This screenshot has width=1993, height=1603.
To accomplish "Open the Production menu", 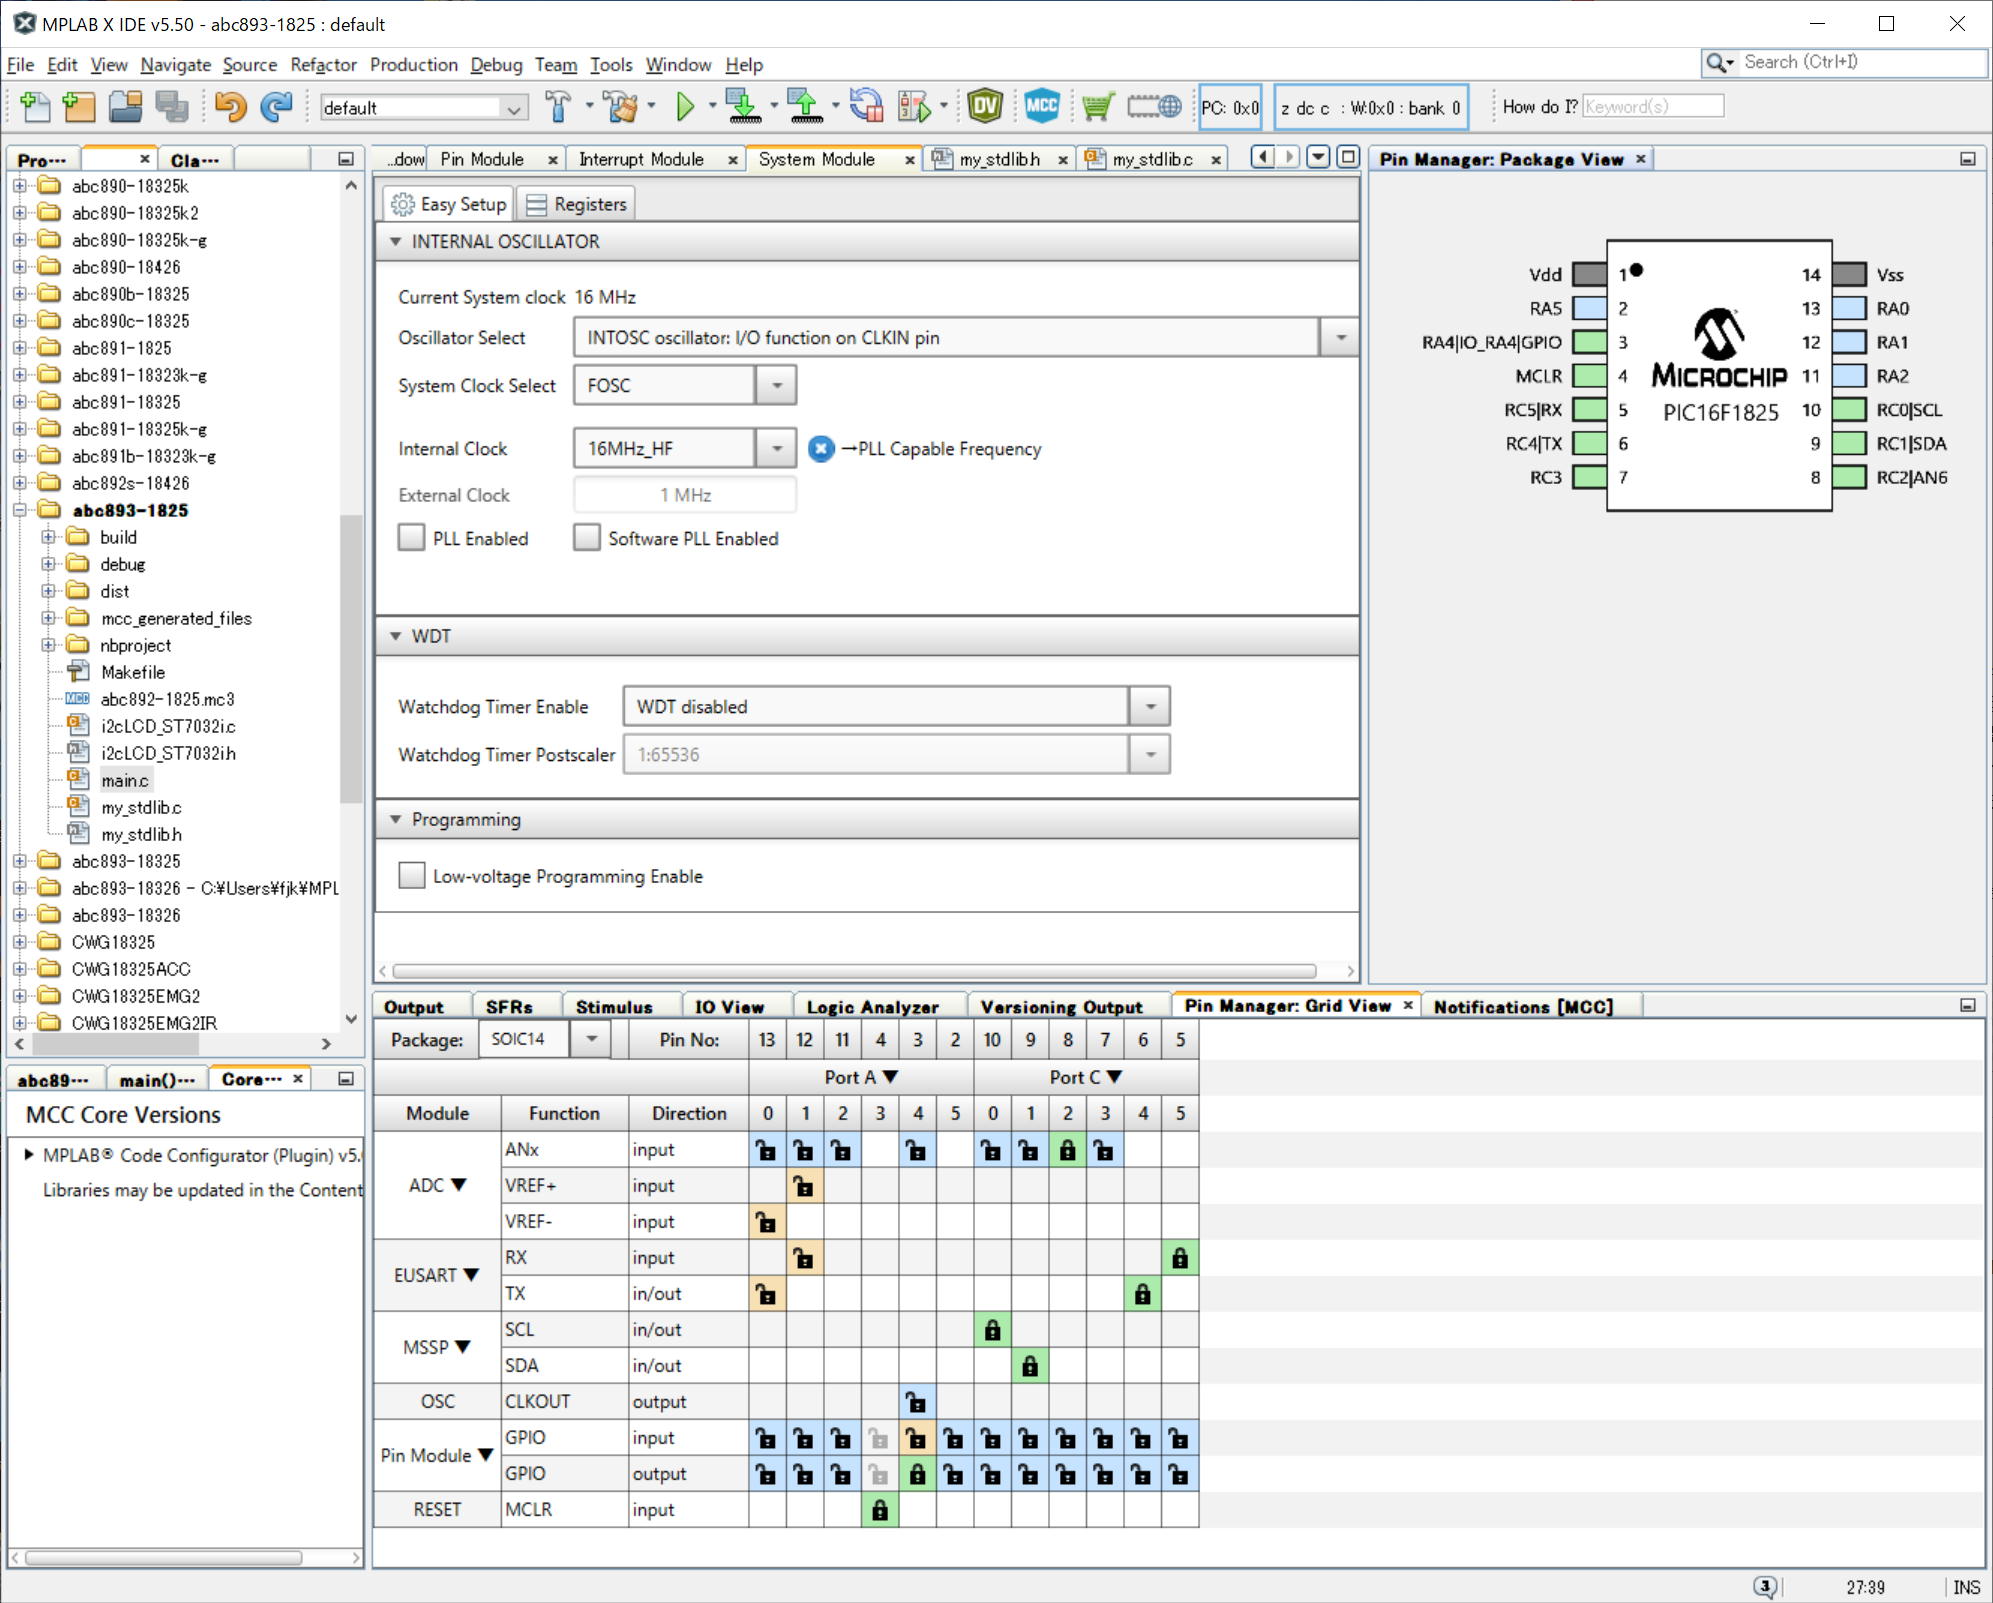I will [413, 65].
